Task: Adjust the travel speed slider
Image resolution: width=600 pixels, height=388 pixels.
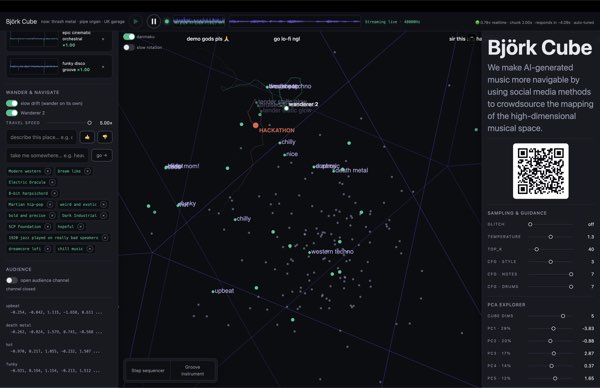Action: point(89,123)
